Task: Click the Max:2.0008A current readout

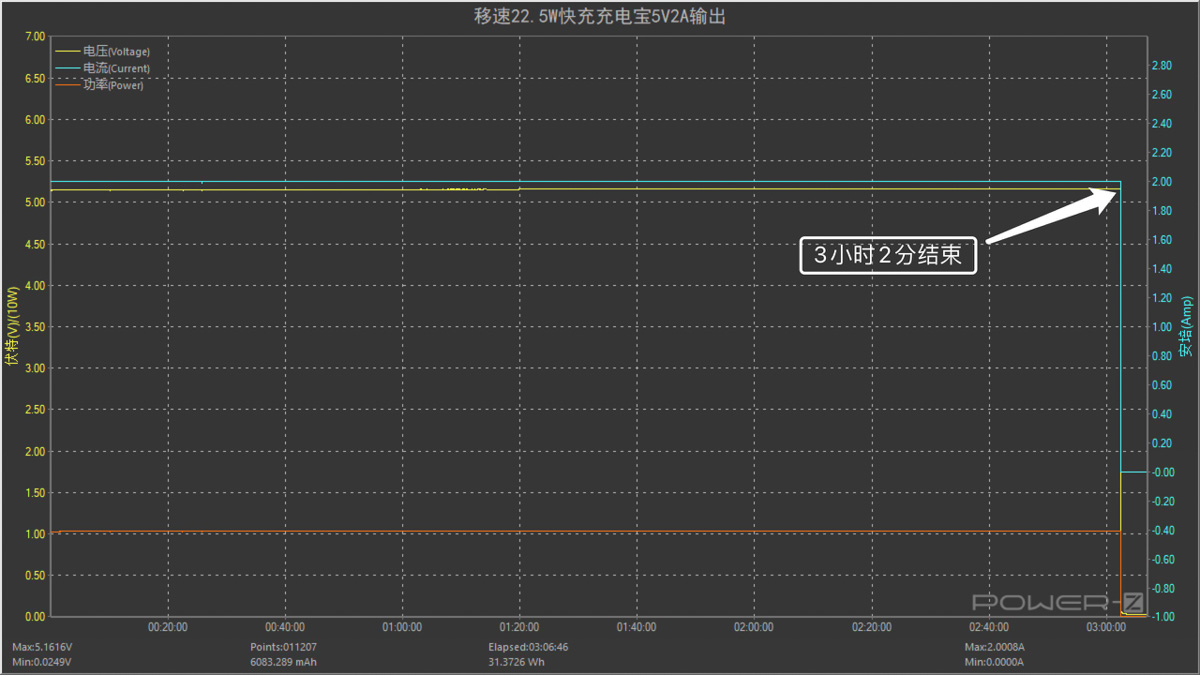Action: click(994, 647)
